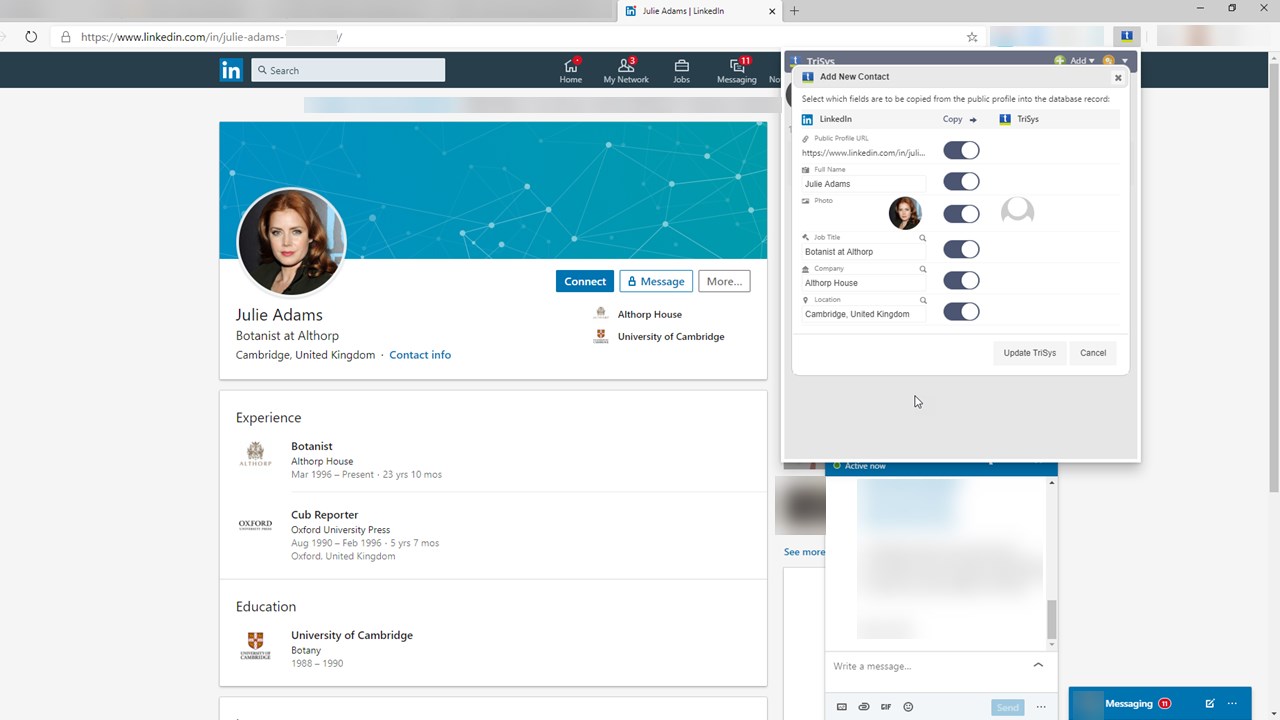Open TriSys user account dropdown arrow
The image size is (1280, 720).
1124,60
